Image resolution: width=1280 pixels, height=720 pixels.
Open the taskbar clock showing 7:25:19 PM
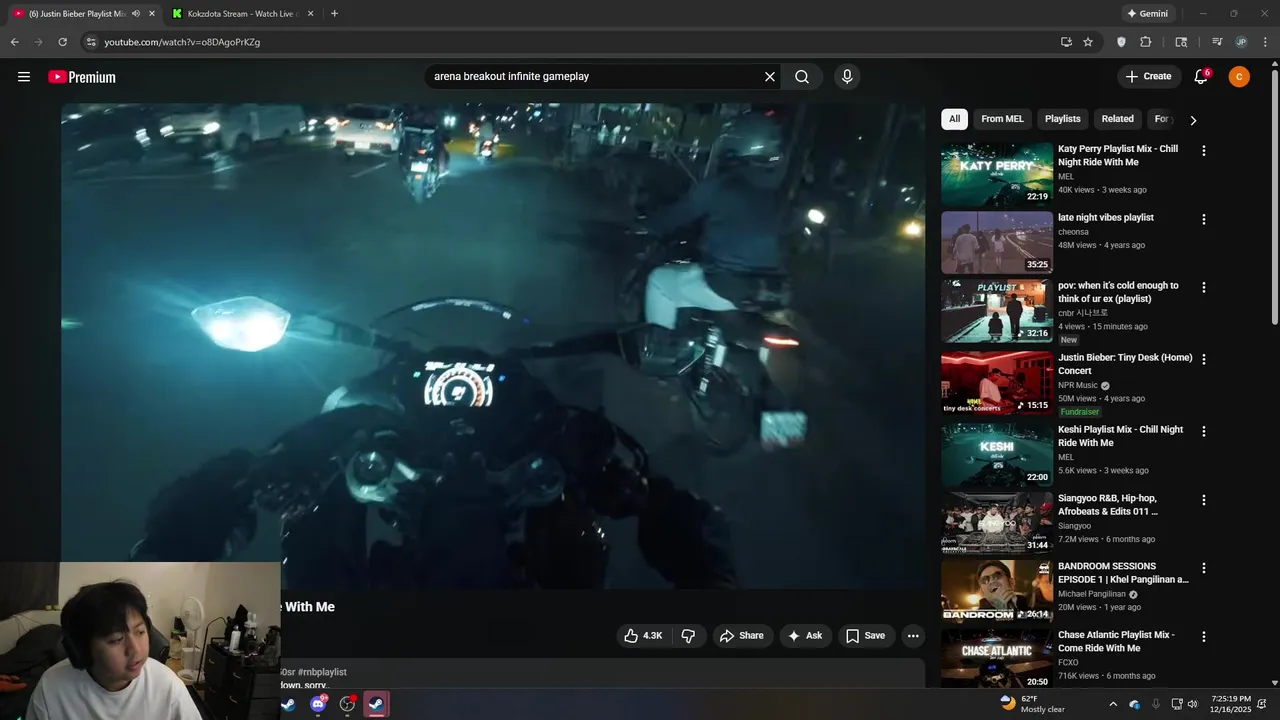coord(1231,704)
